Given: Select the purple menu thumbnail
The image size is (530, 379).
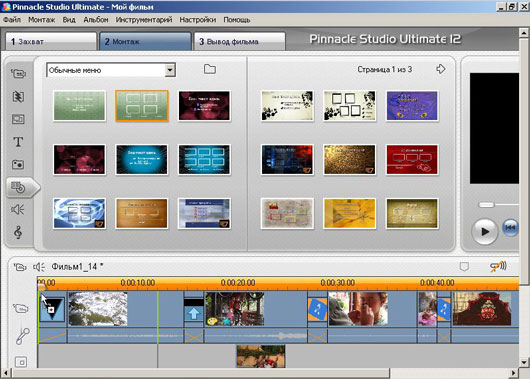Looking at the screenshot, I should tap(412, 106).
